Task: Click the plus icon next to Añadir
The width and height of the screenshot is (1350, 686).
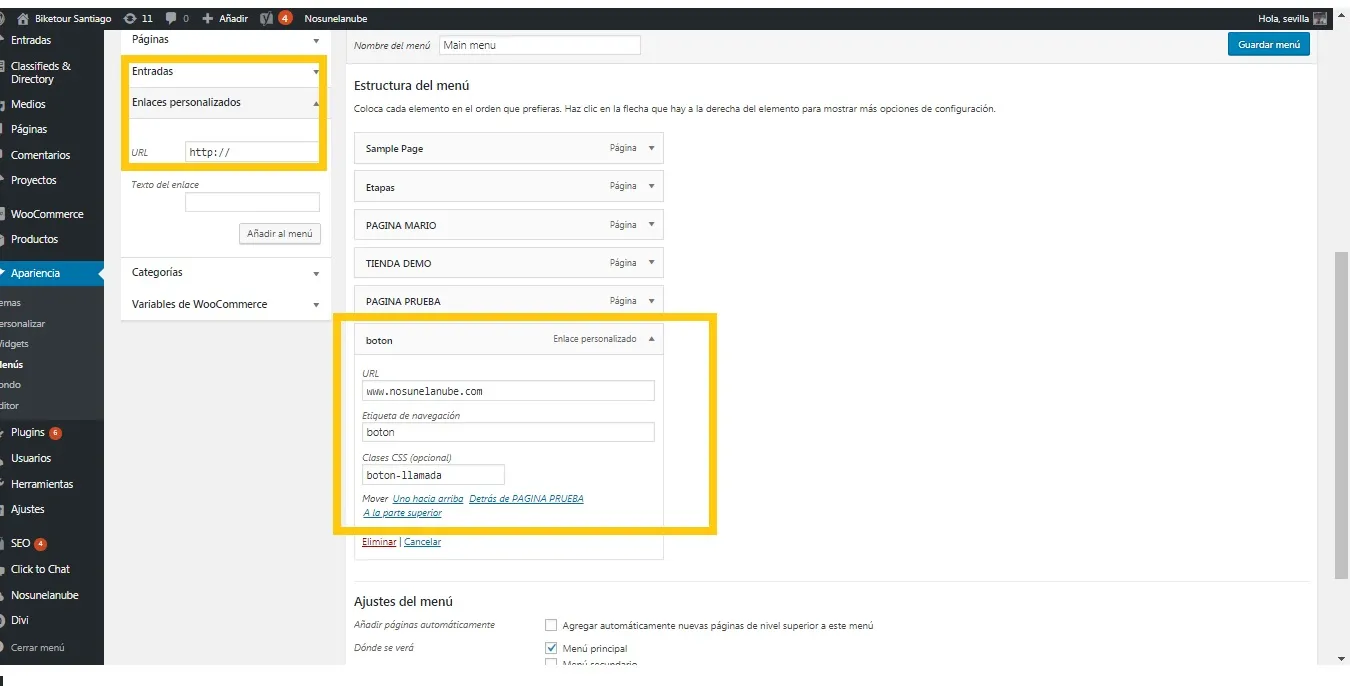Action: (207, 18)
